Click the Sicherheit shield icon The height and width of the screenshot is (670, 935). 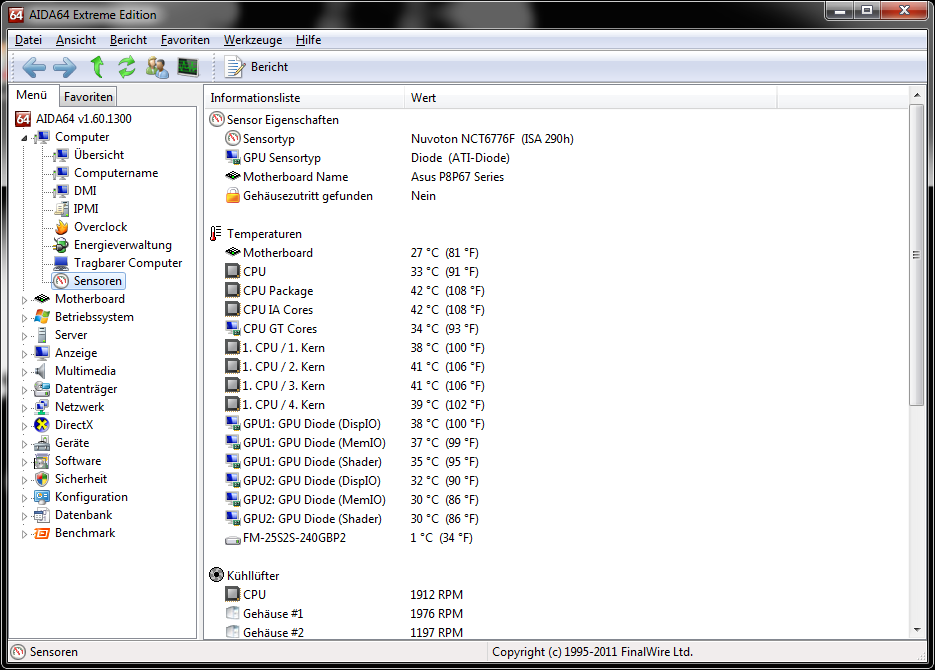(42, 479)
